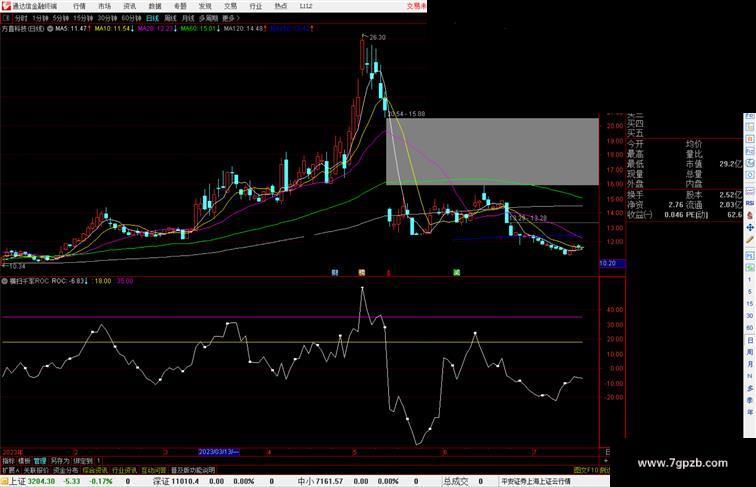Click the 另存为 button

coord(60,461)
